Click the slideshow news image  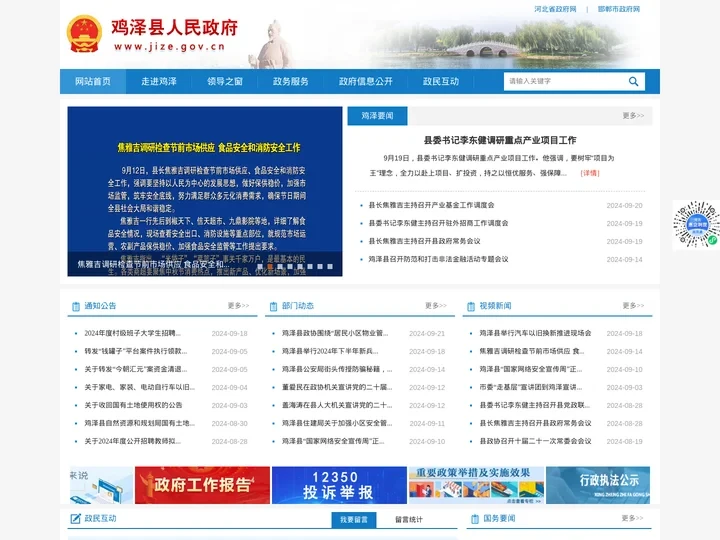click(x=205, y=191)
